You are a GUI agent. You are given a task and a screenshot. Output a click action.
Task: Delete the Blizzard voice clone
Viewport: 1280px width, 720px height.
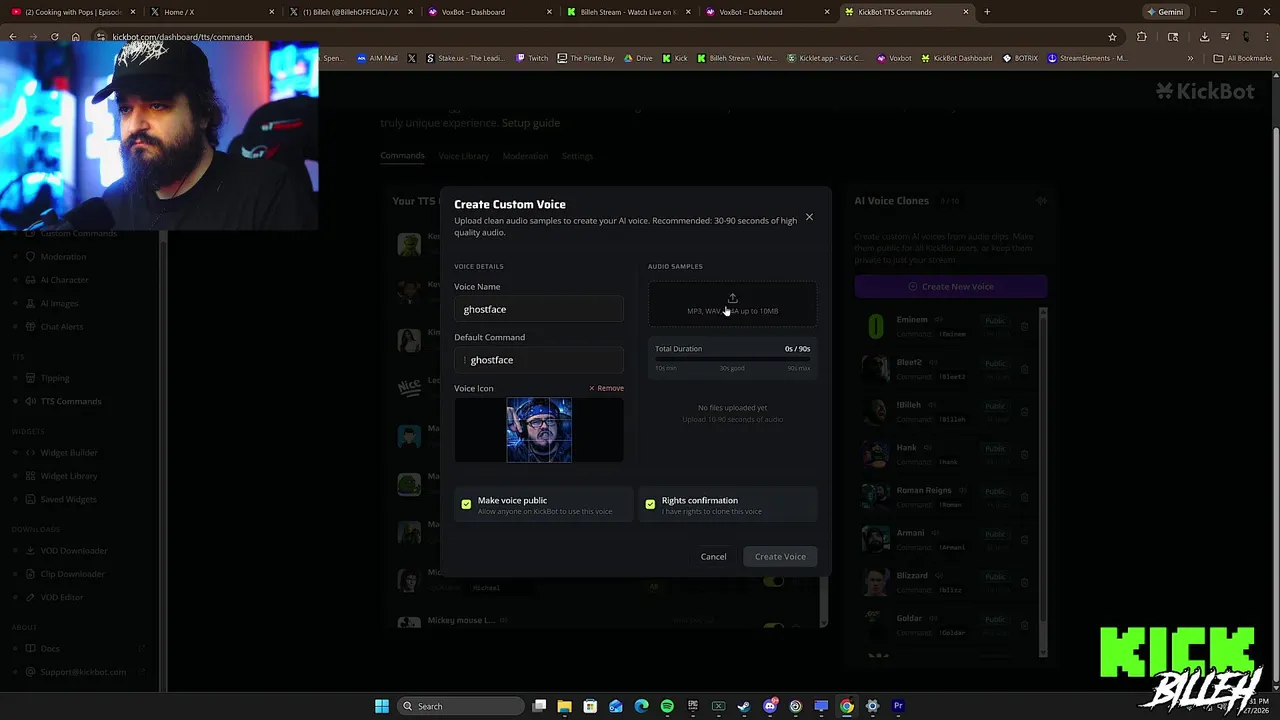[1024, 582]
